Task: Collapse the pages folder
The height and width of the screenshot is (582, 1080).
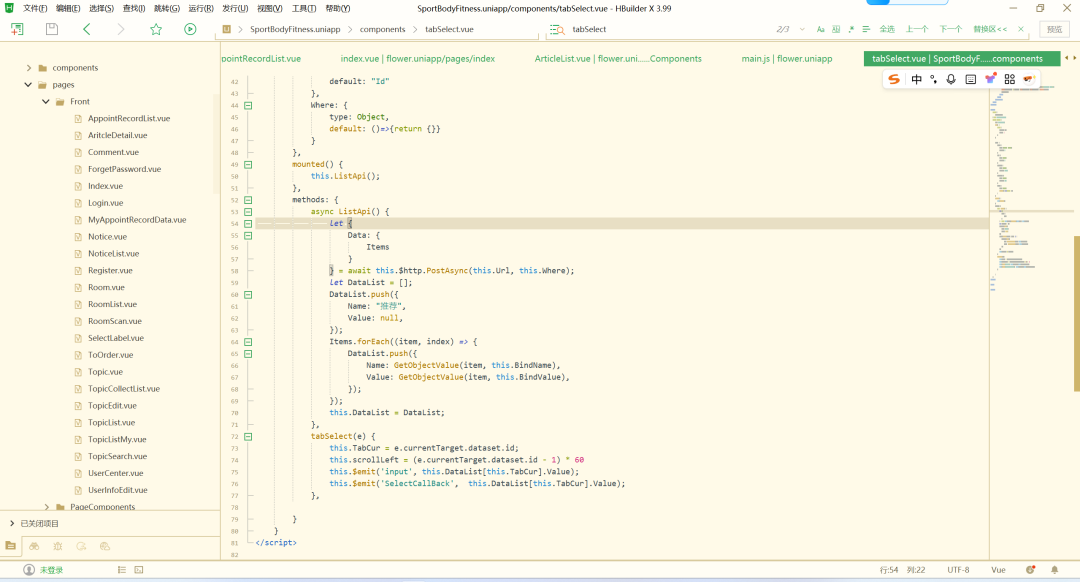Action: [28, 85]
